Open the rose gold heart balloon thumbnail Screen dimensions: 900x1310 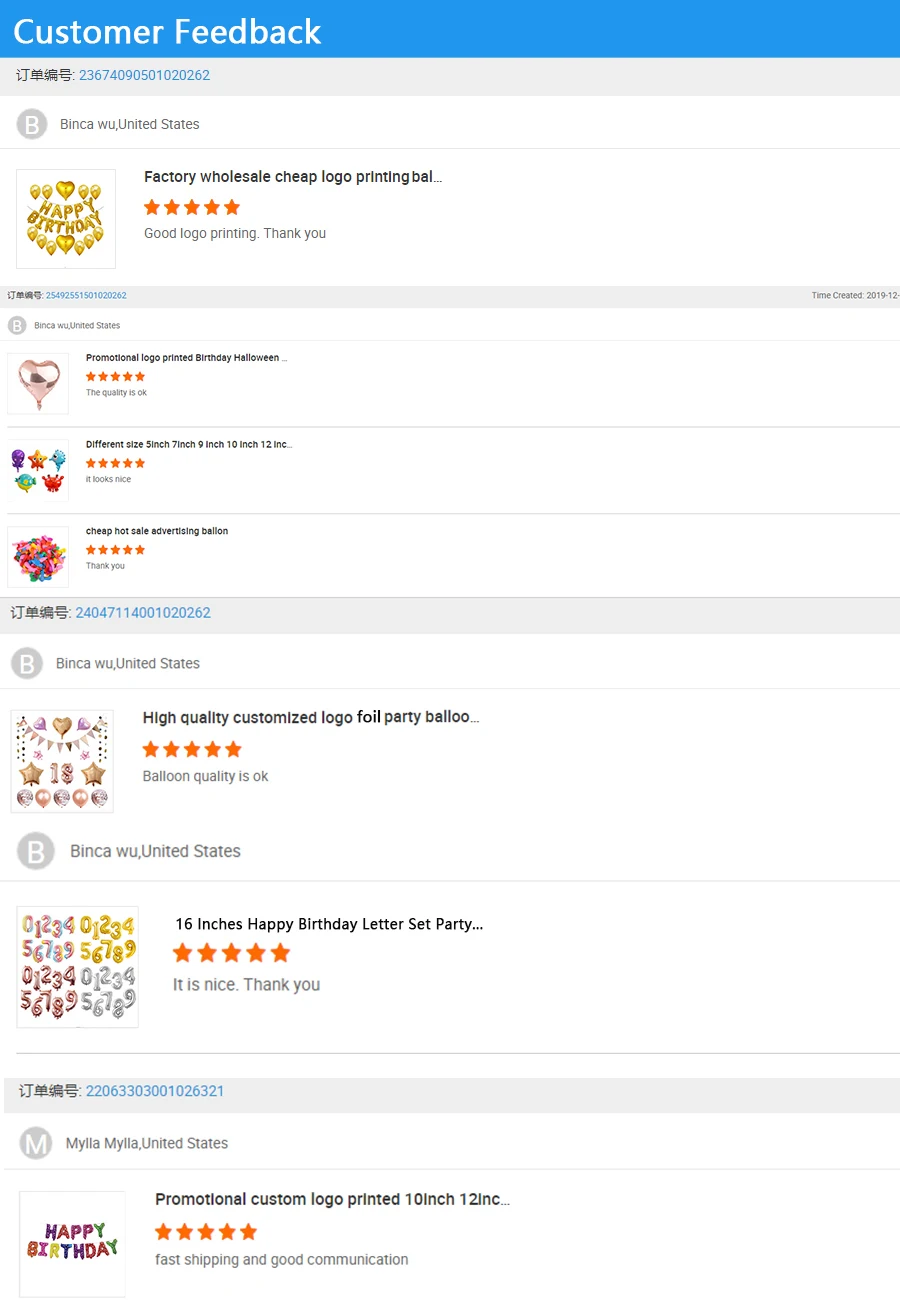coord(38,383)
